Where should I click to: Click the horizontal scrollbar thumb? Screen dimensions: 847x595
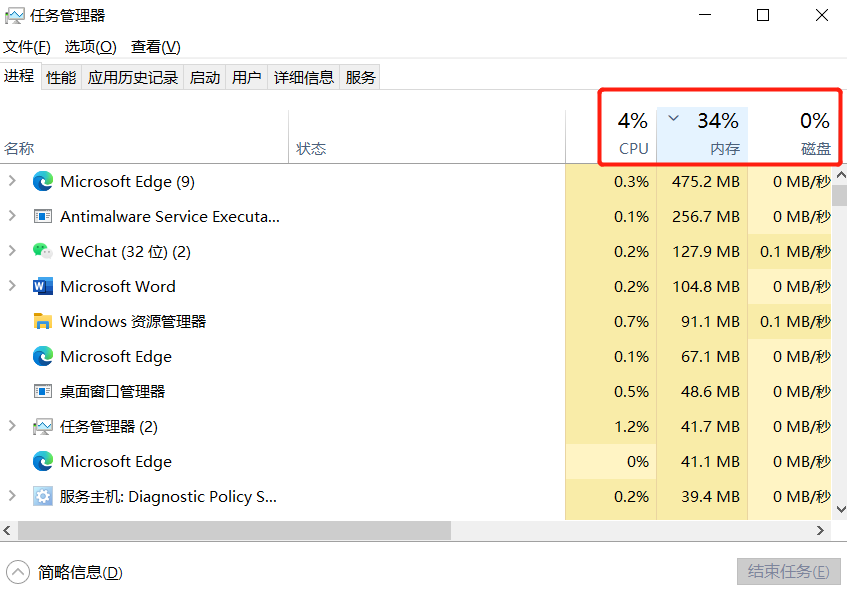tap(234, 530)
